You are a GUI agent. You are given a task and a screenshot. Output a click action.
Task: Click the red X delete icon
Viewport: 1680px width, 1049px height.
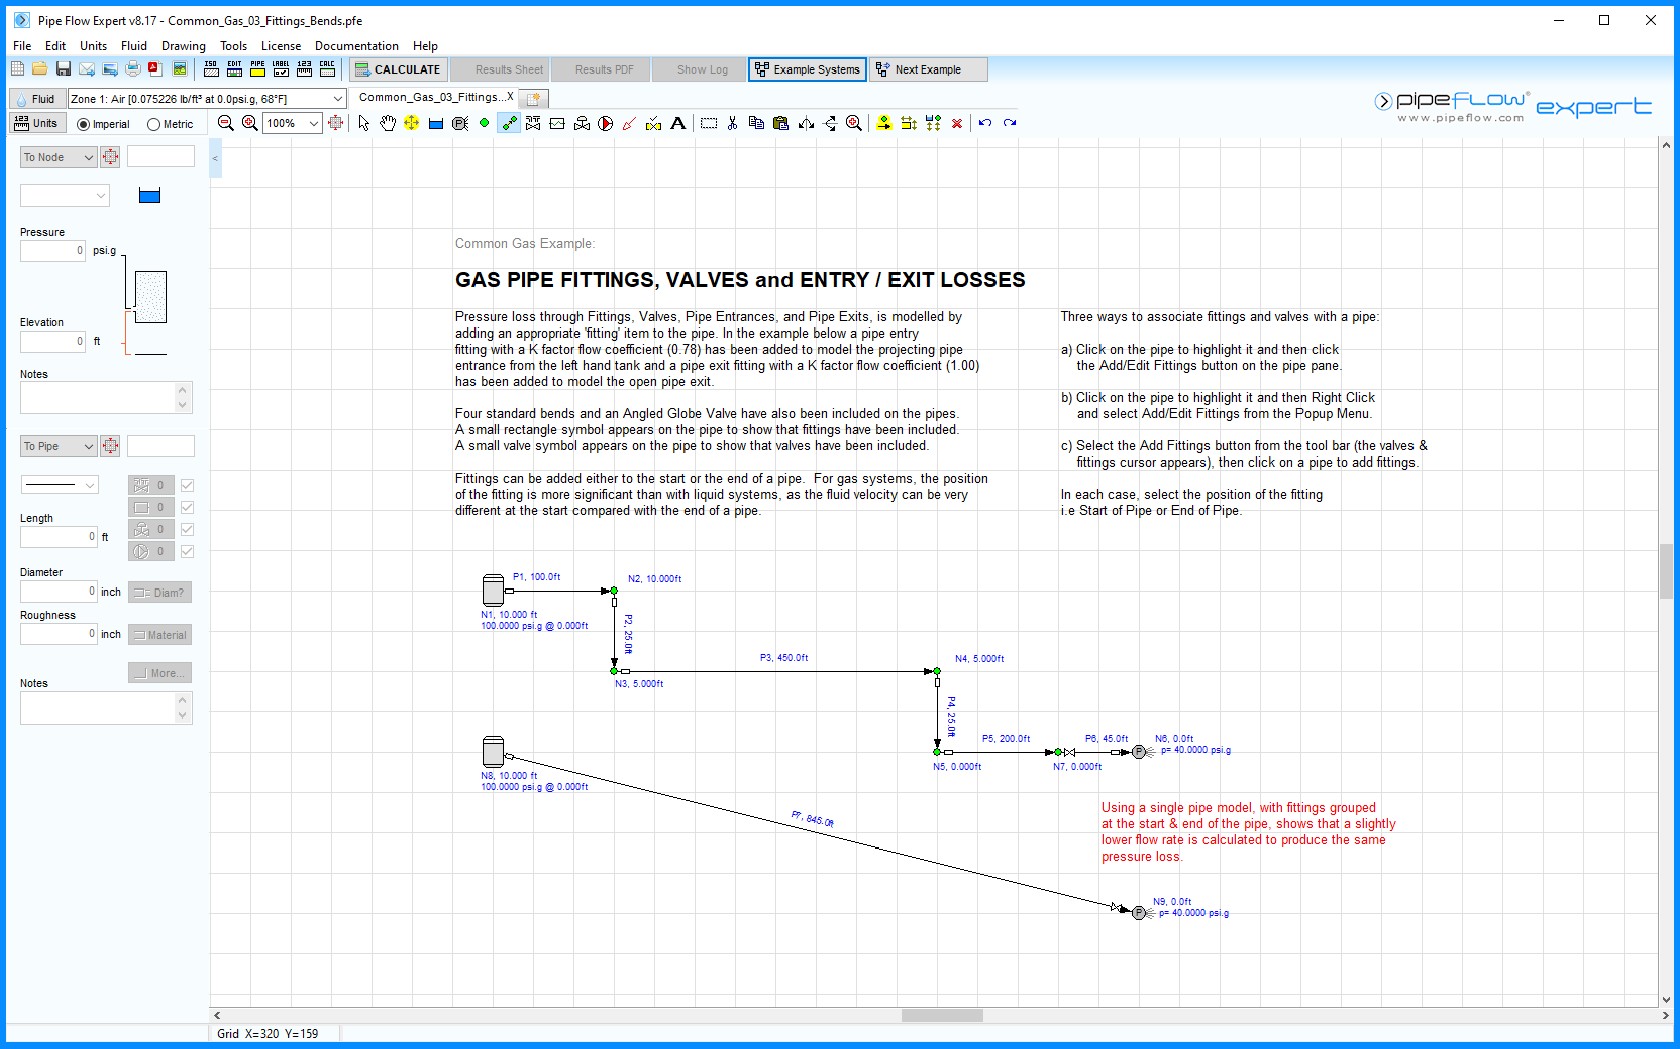coord(957,123)
